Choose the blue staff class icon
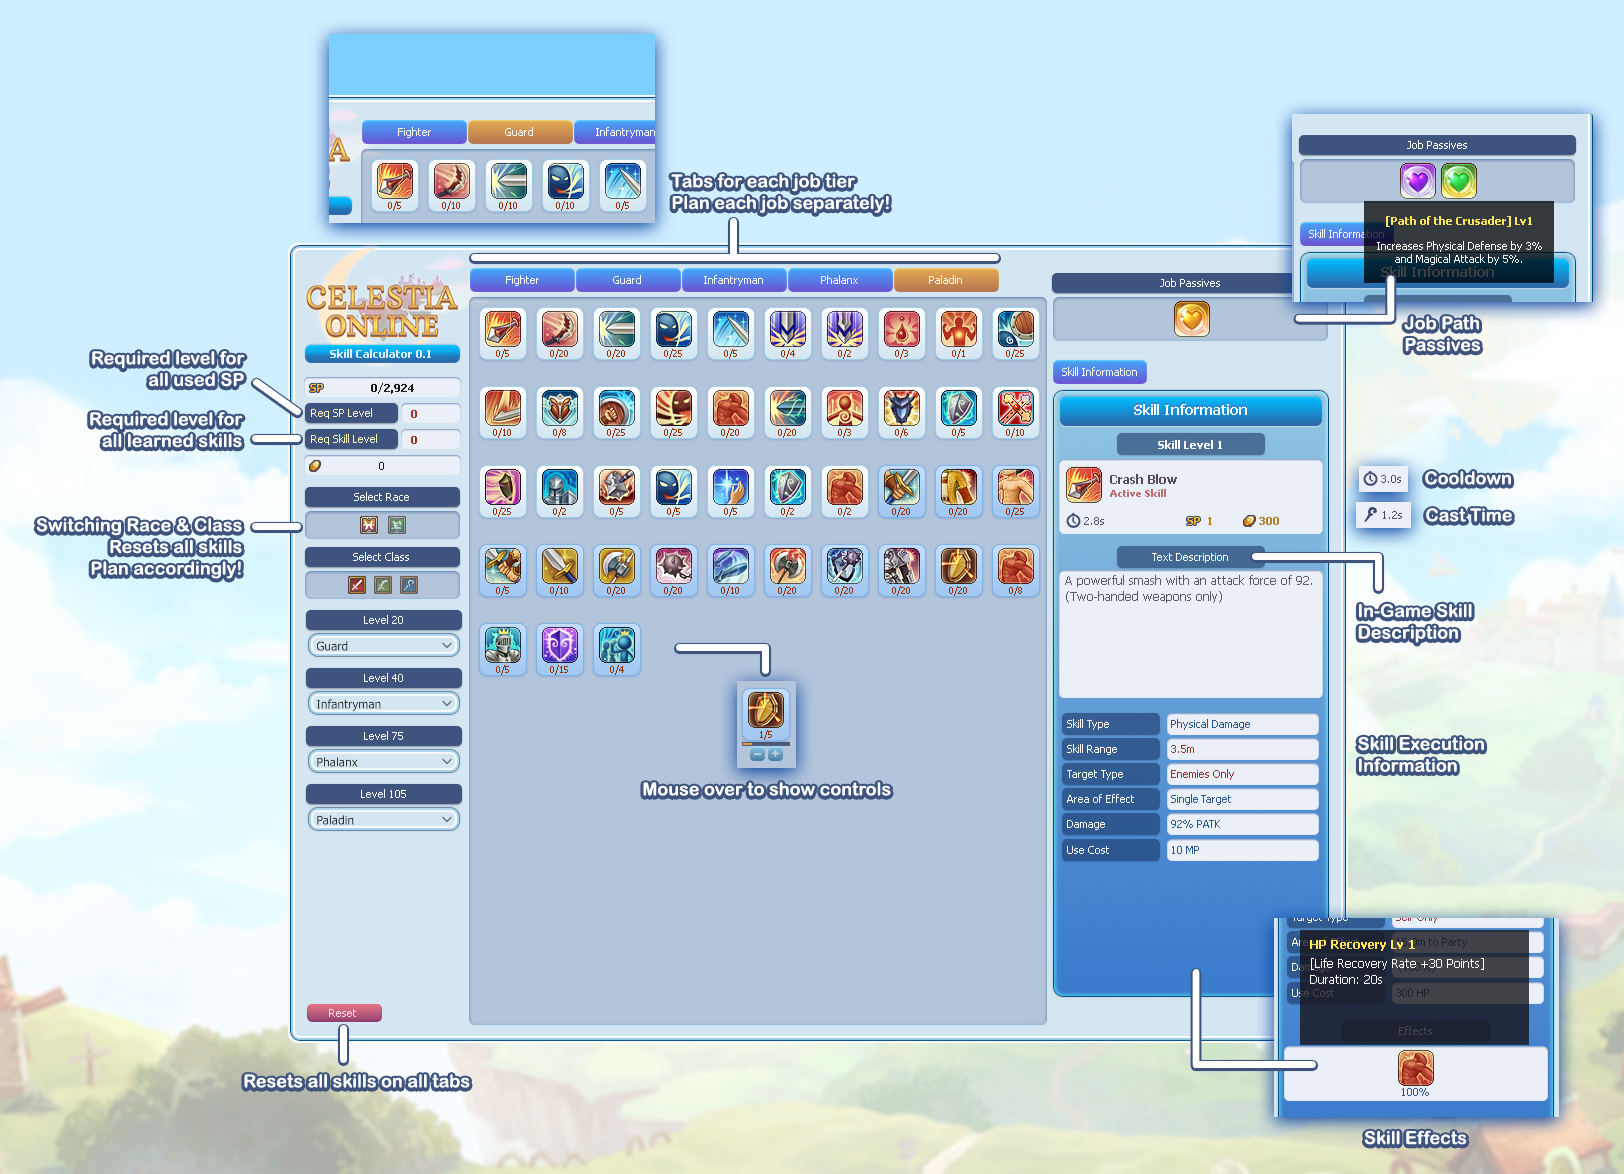 pyautogui.click(x=408, y=585)
